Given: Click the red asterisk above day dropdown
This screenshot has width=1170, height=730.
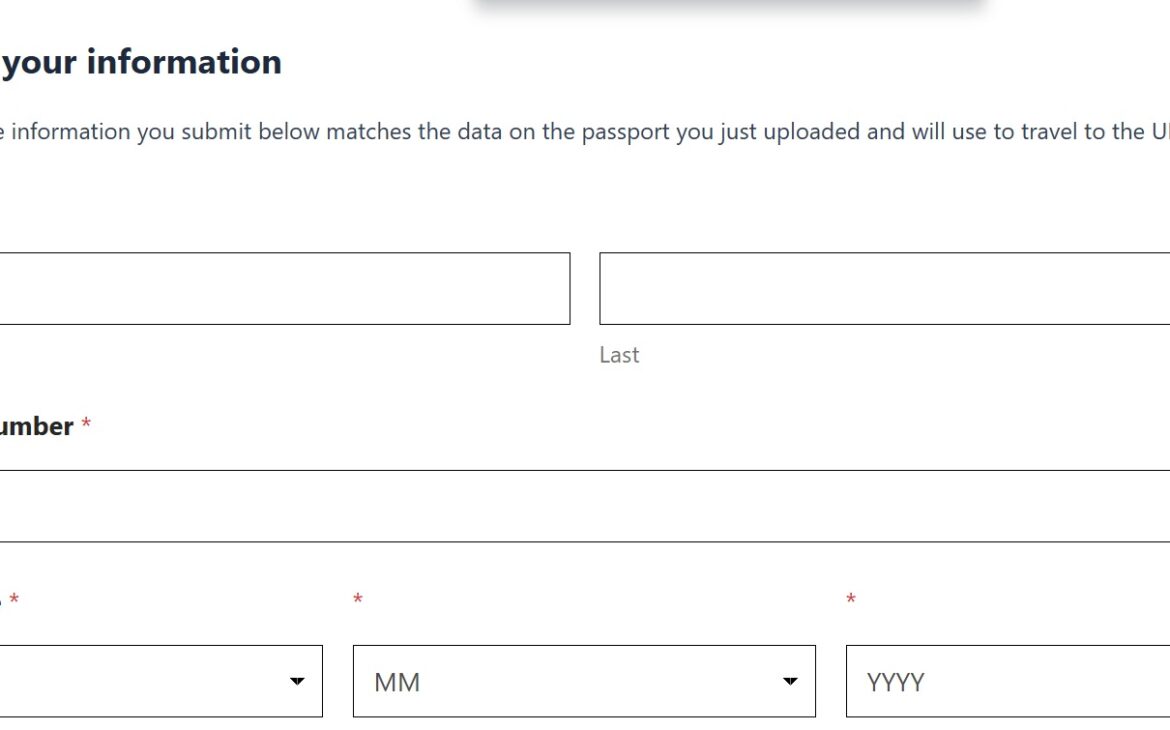Looking at the screenshot, I should [x=14, y=600].
